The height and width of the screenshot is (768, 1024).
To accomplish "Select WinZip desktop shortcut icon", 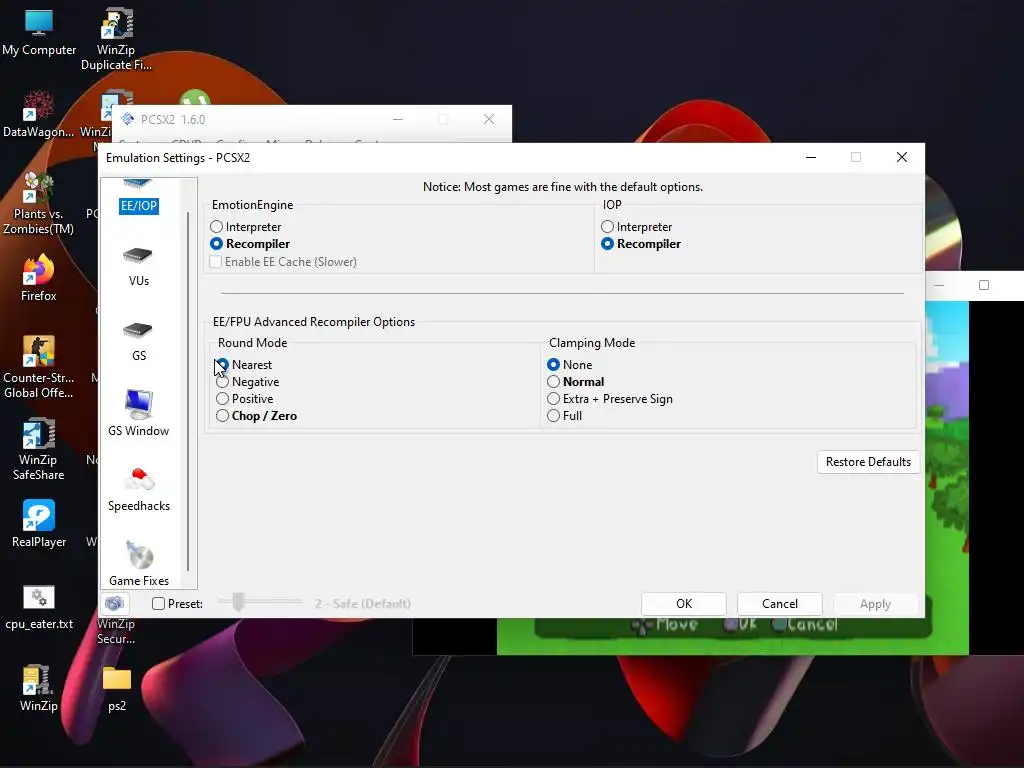I will click(39, 688).
